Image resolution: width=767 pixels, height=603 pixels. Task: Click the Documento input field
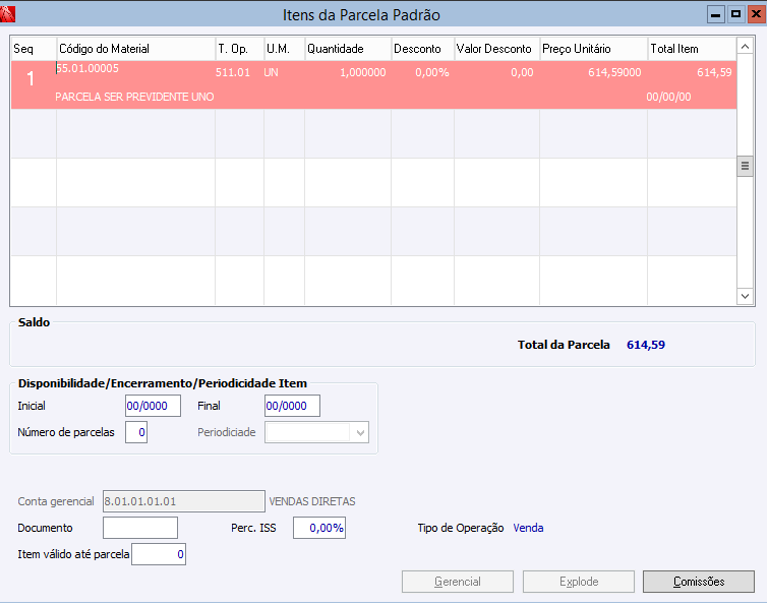[x=140, y=528]
